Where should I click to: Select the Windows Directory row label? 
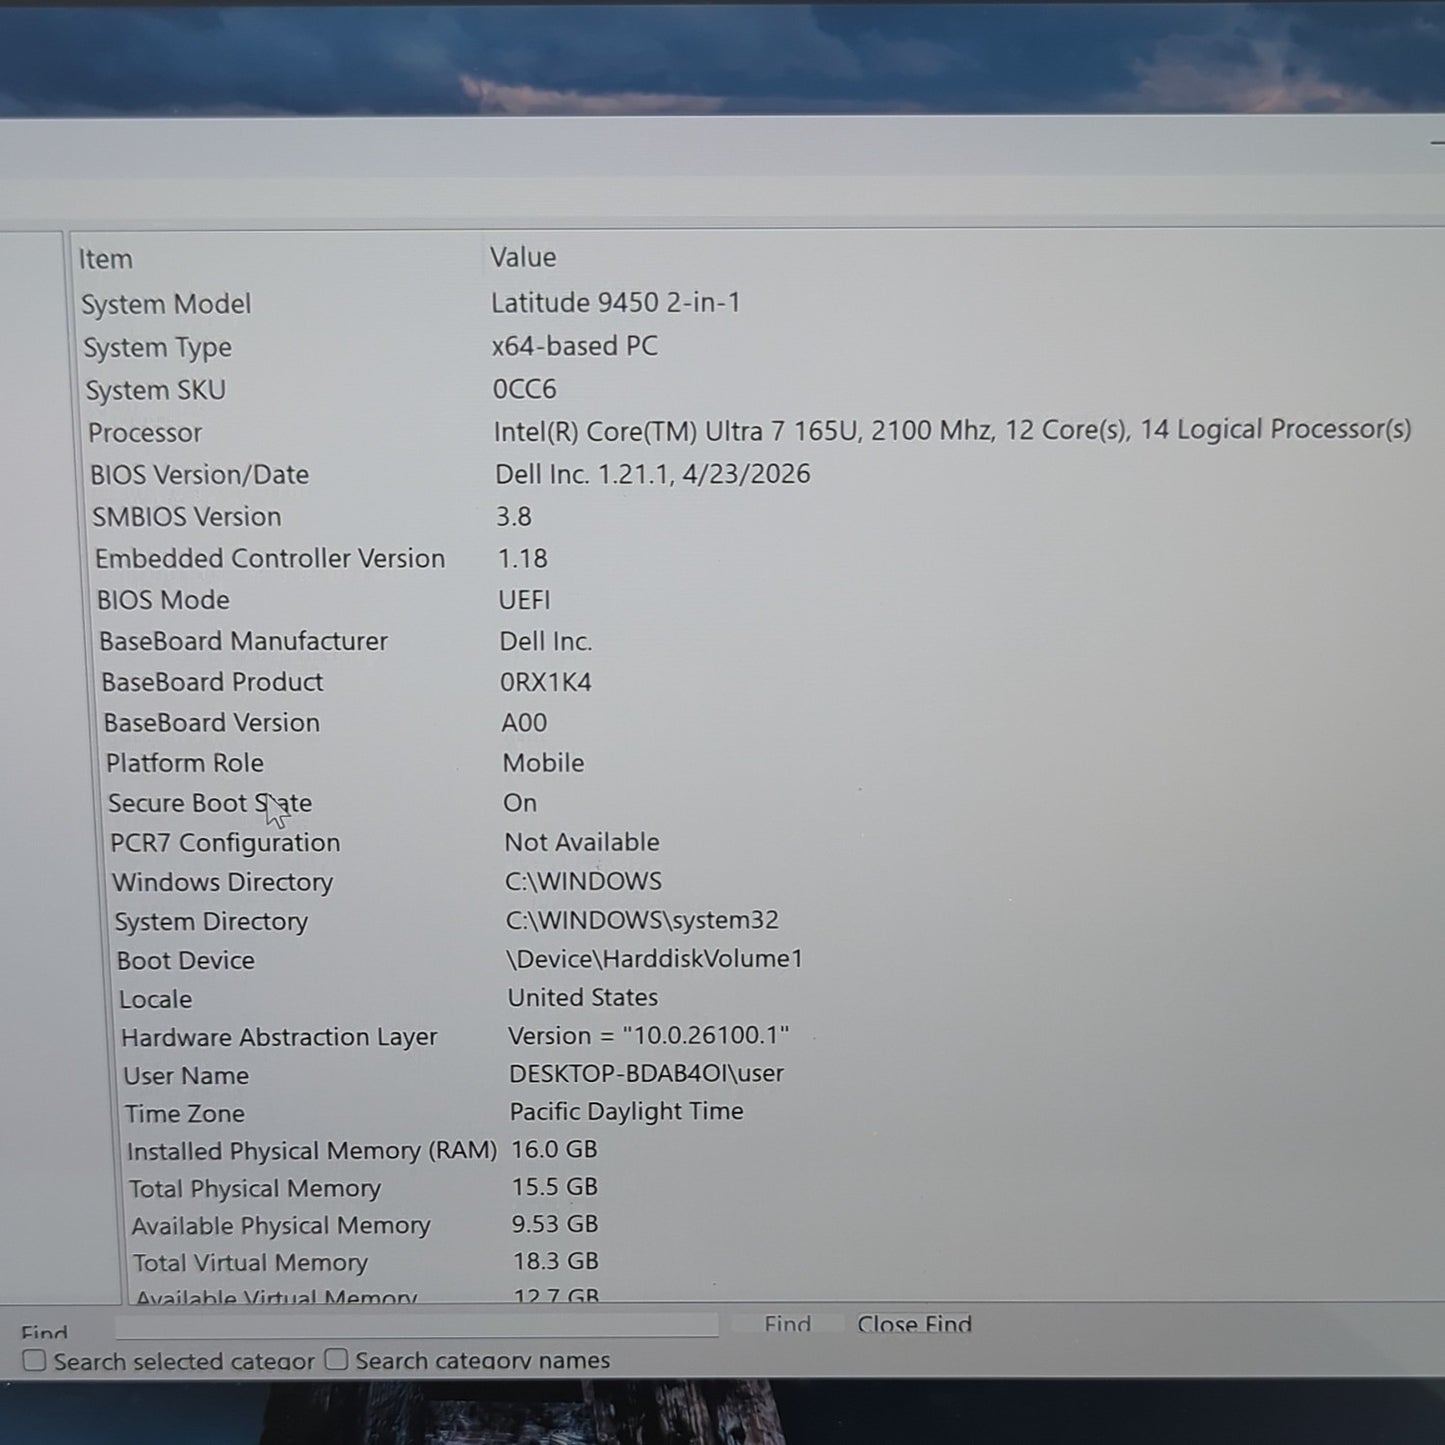pos(223,882)
